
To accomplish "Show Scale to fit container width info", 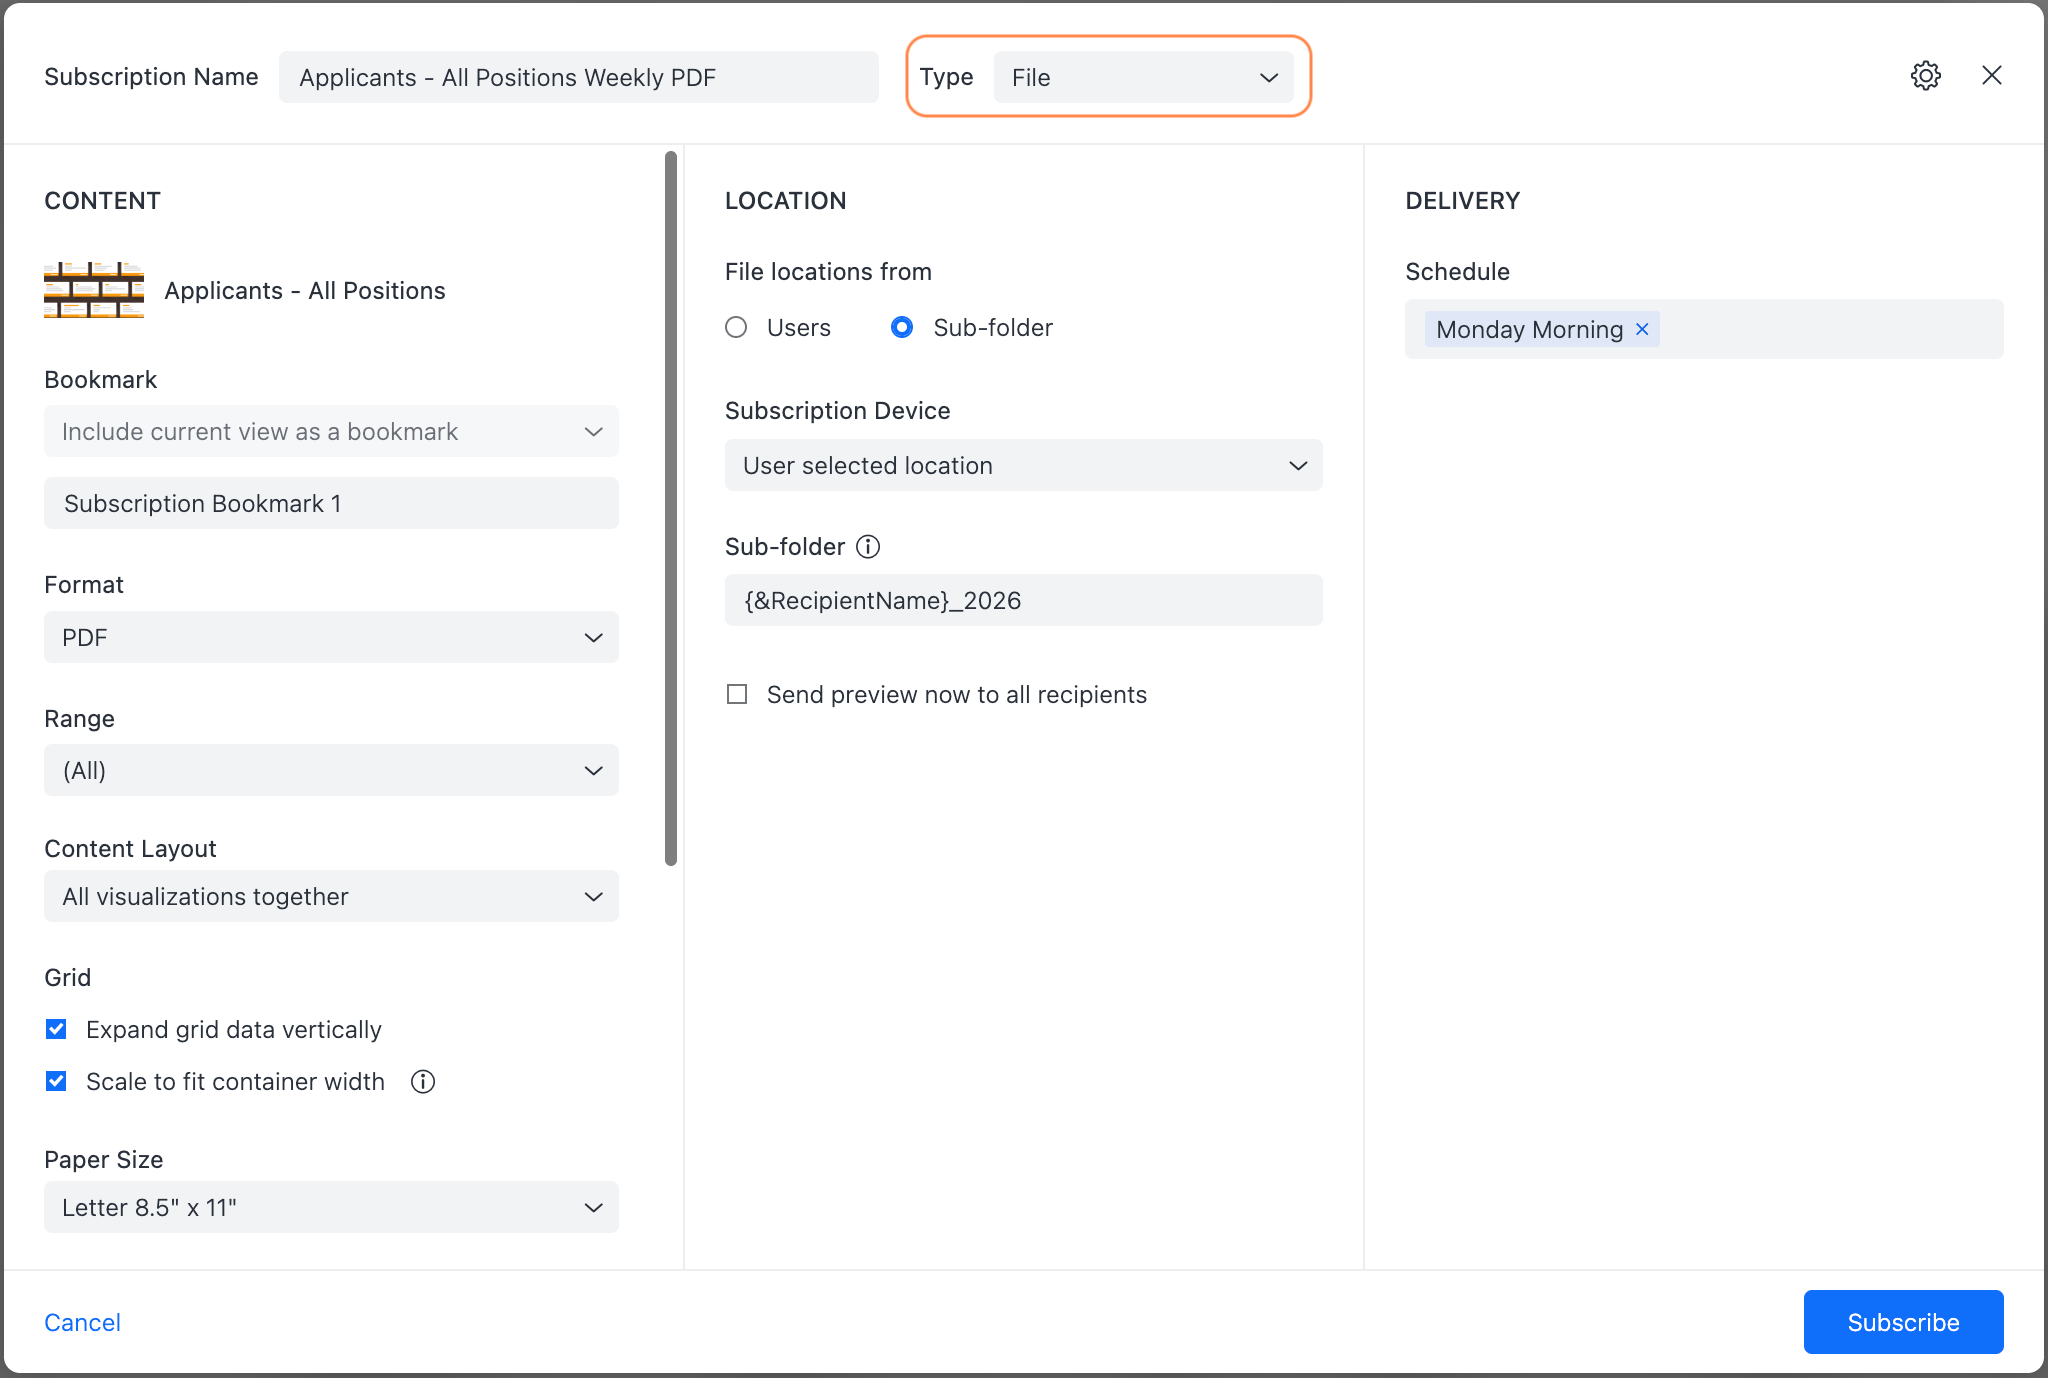I will pos(423,1081).
